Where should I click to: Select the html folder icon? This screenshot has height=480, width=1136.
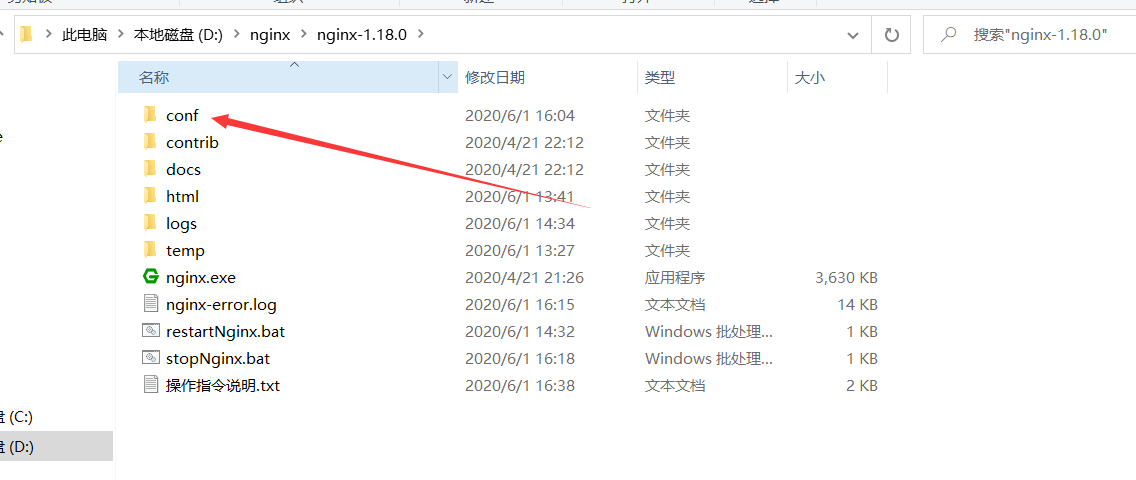150,195
